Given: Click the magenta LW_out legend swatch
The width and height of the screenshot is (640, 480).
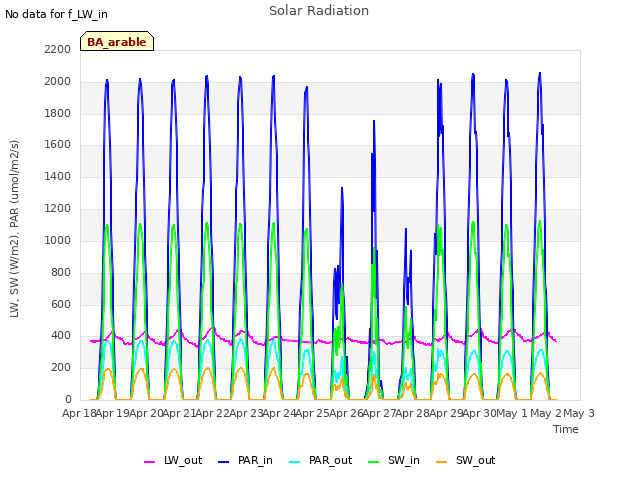Looking at the screenshot, I should pos(149,462).
